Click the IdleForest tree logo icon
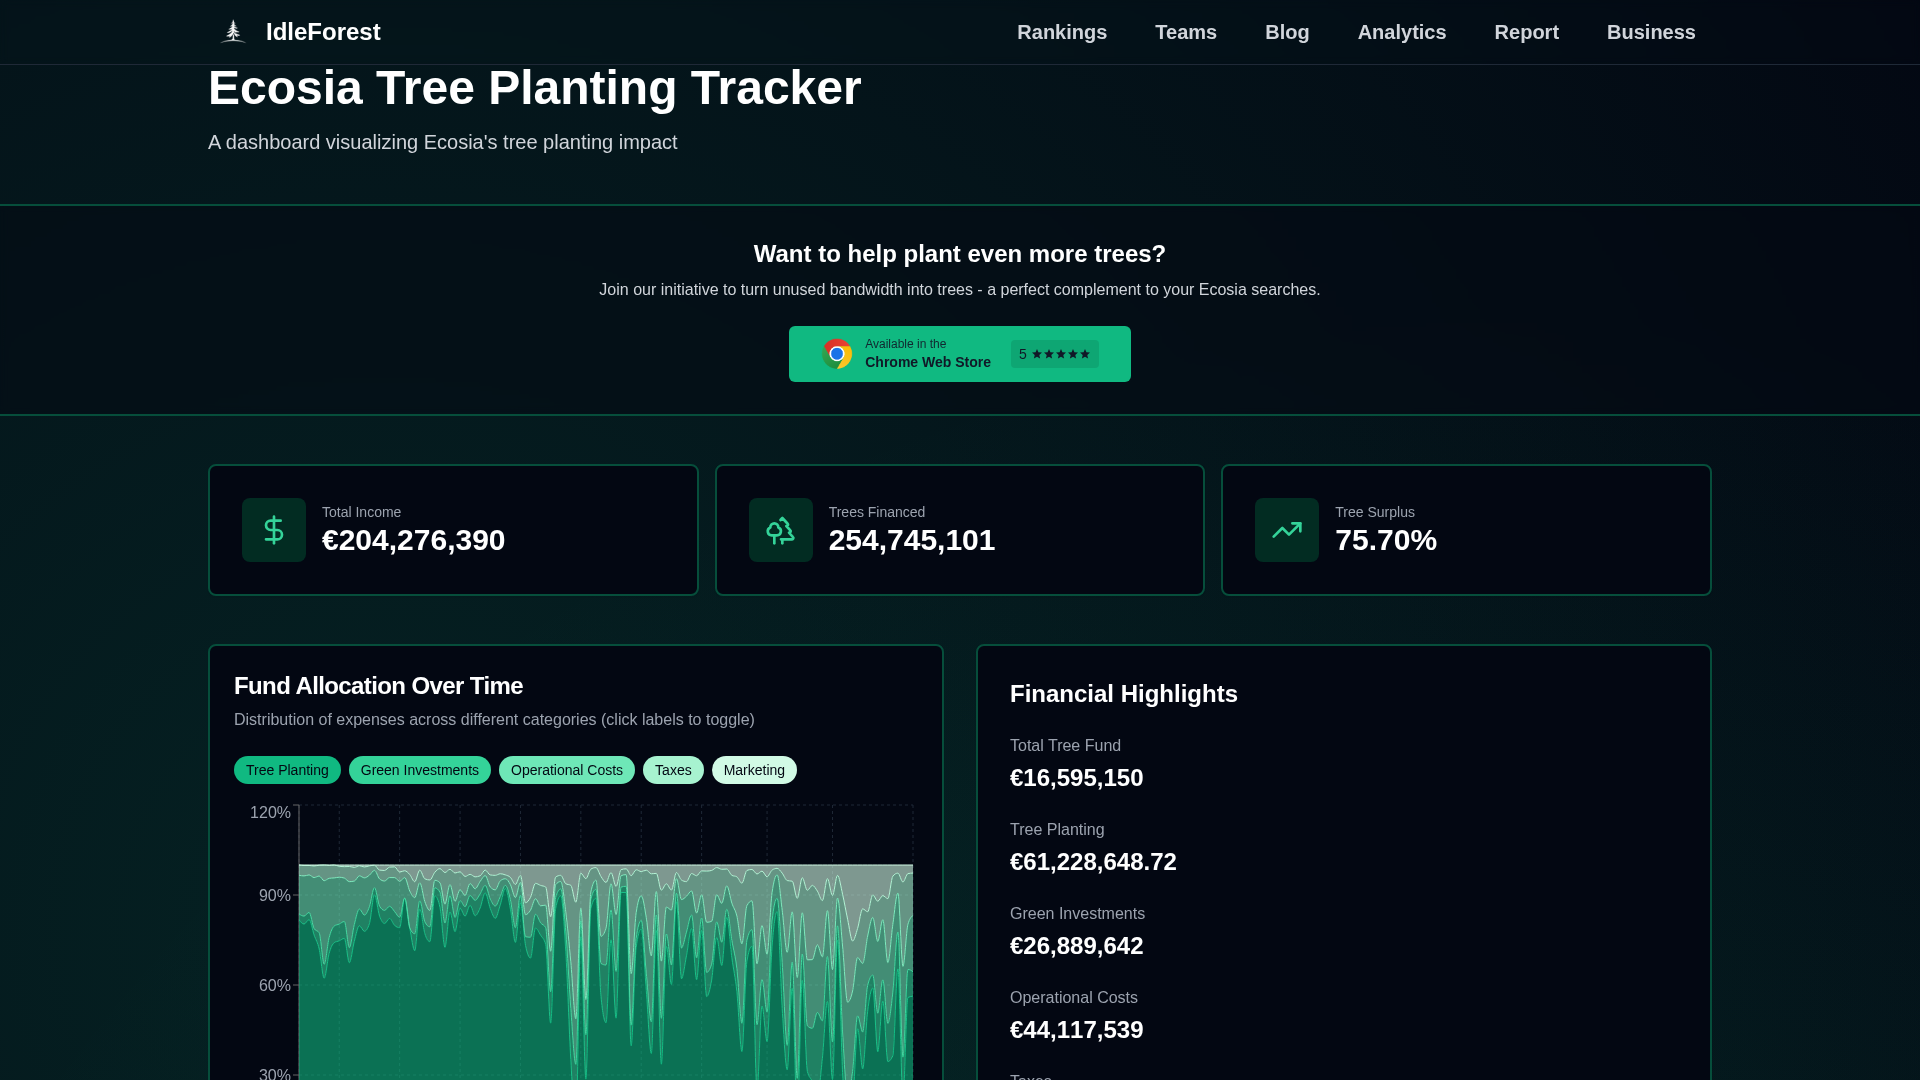Image resolution: width=1920 pixels, height=1080 pixels. point(233,32)
